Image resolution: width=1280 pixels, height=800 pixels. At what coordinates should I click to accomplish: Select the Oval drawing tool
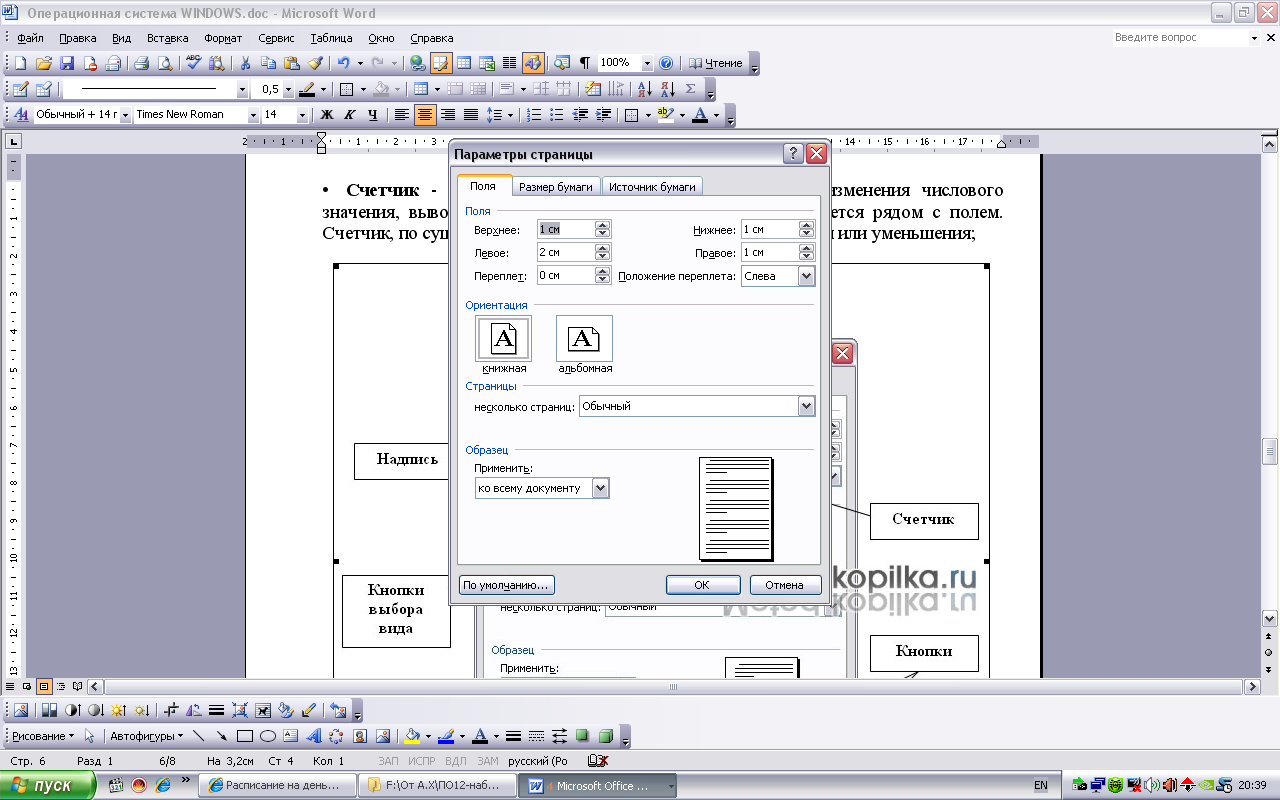pos(268,736)
